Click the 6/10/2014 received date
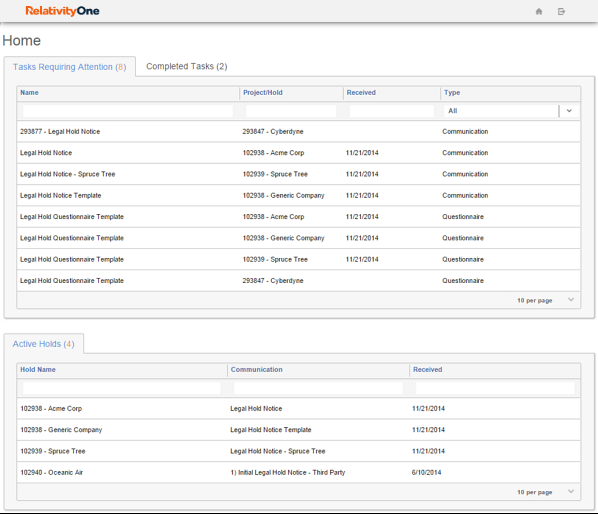This screenshot has height=514, width=598. 426,473
